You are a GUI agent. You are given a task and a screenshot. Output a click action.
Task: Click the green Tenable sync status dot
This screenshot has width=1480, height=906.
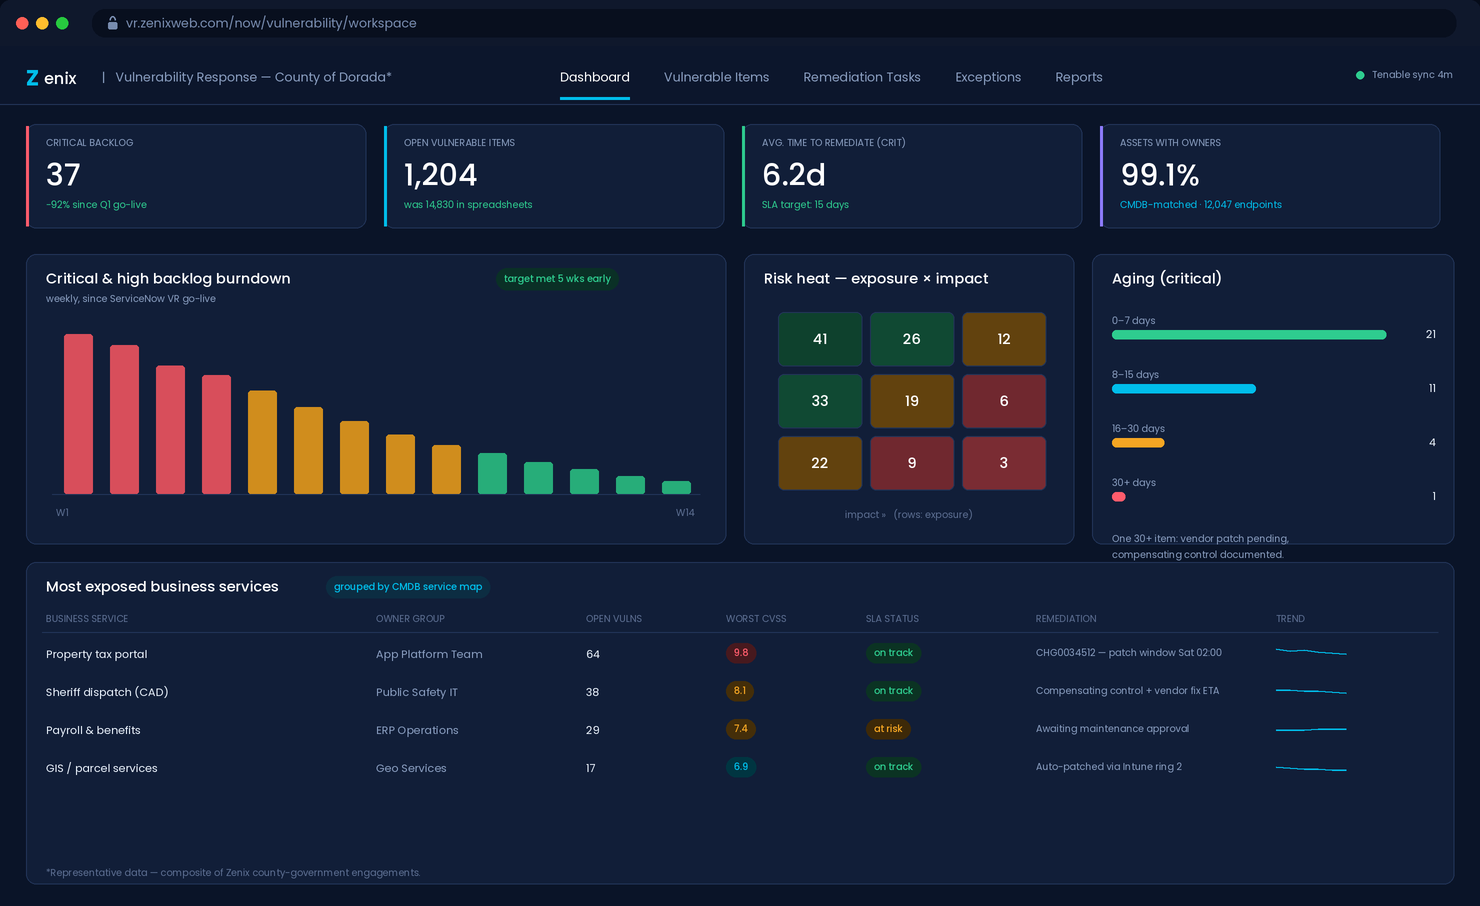1360,75
